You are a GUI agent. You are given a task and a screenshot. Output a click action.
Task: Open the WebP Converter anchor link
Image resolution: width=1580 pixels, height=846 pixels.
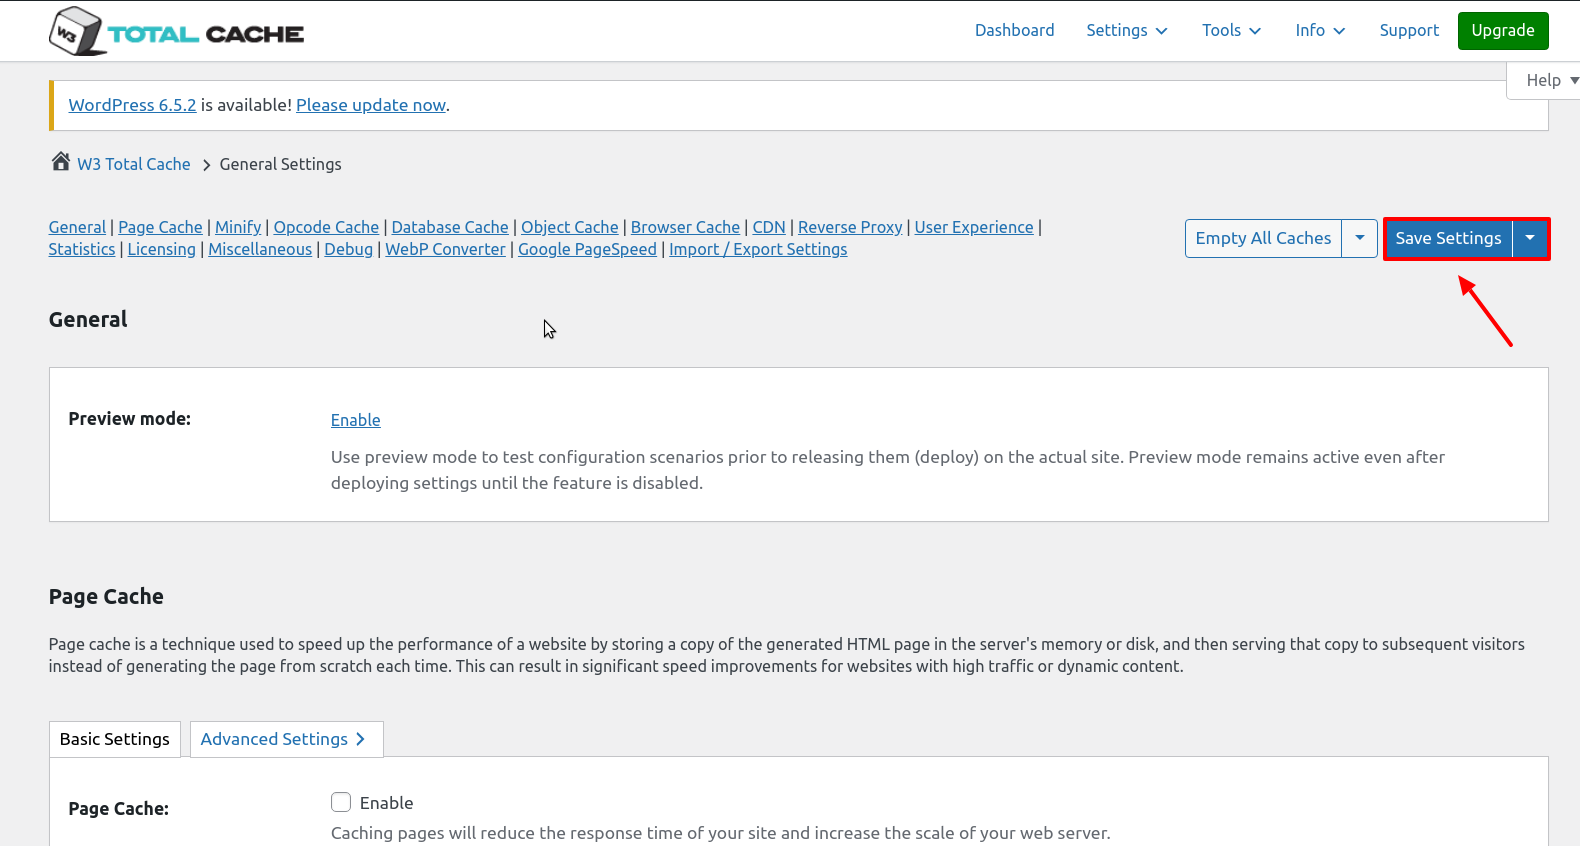coord(445,249)
